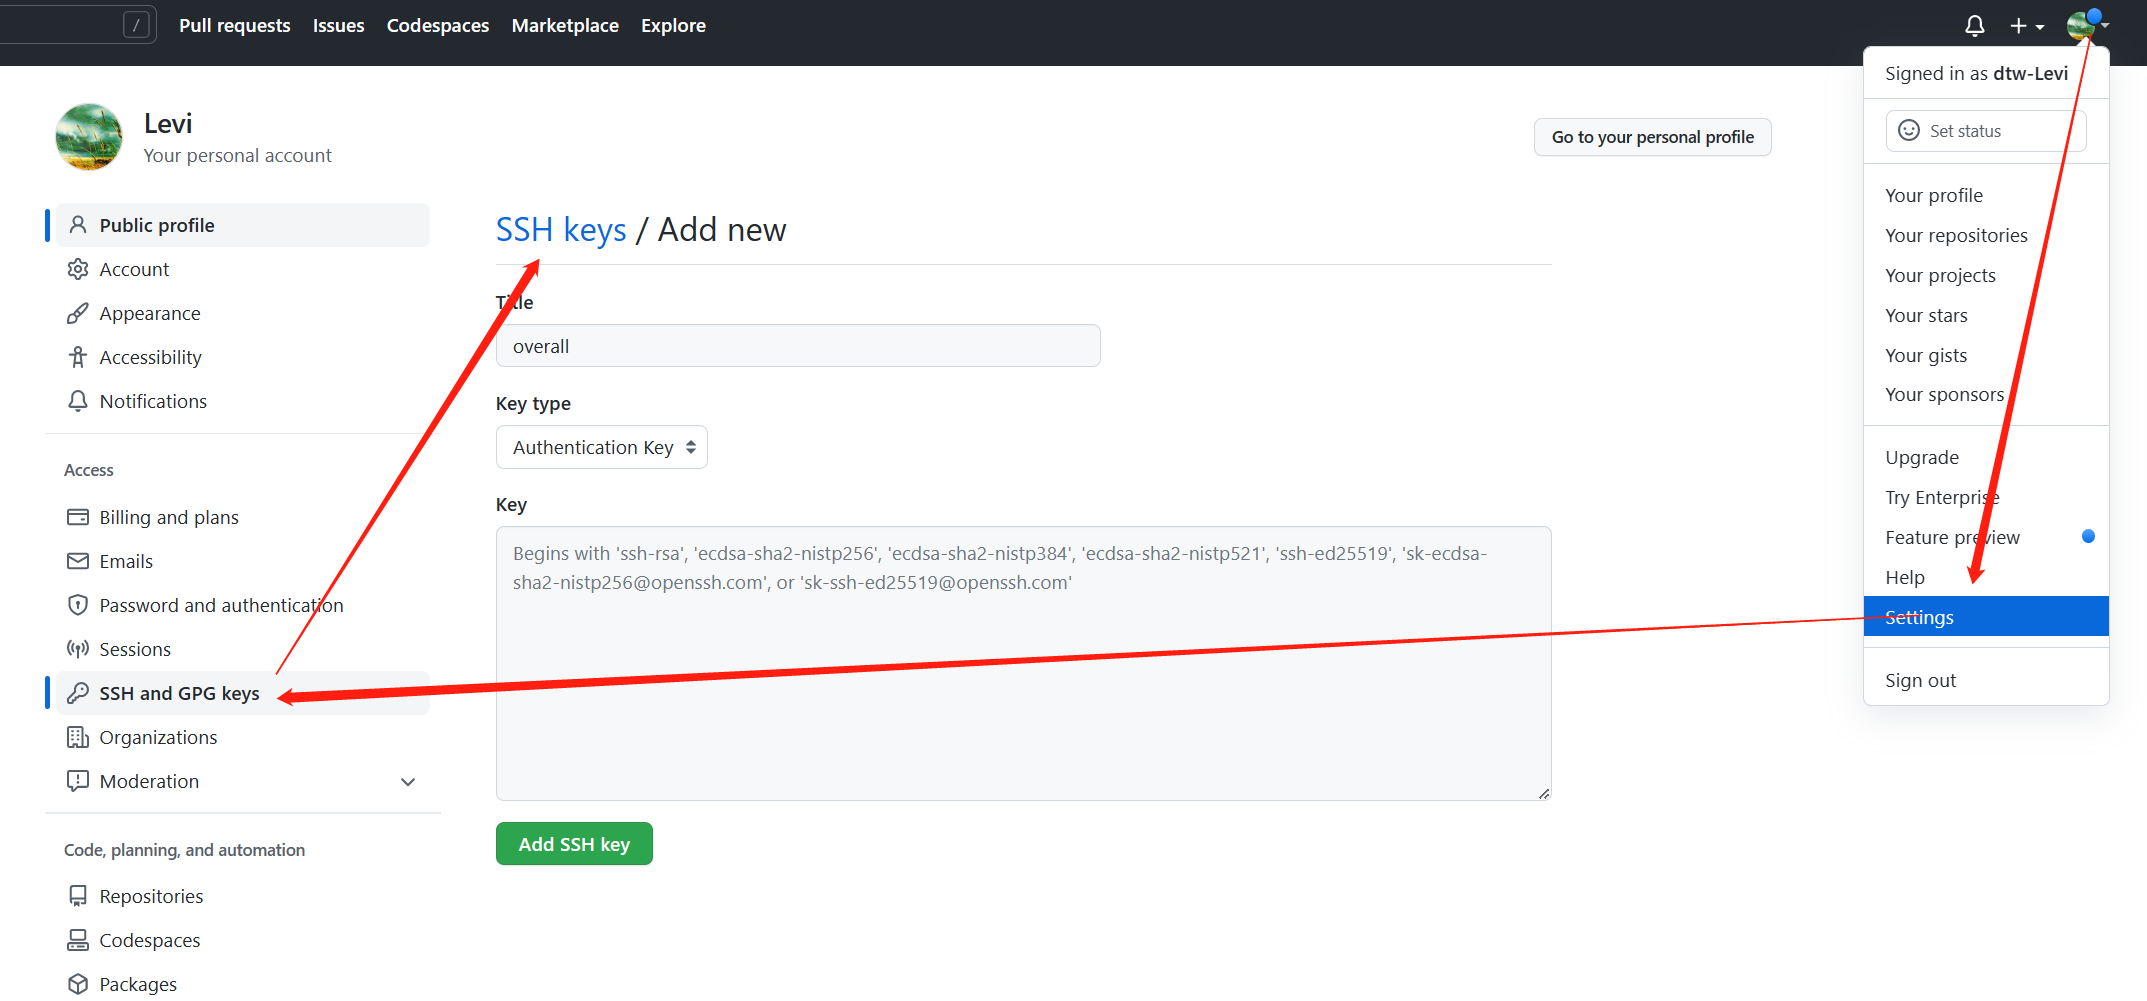The height and width of the screenshot is (1001, 2147).
Task: Open the plus create-new menu
Action: [2027, 26]
